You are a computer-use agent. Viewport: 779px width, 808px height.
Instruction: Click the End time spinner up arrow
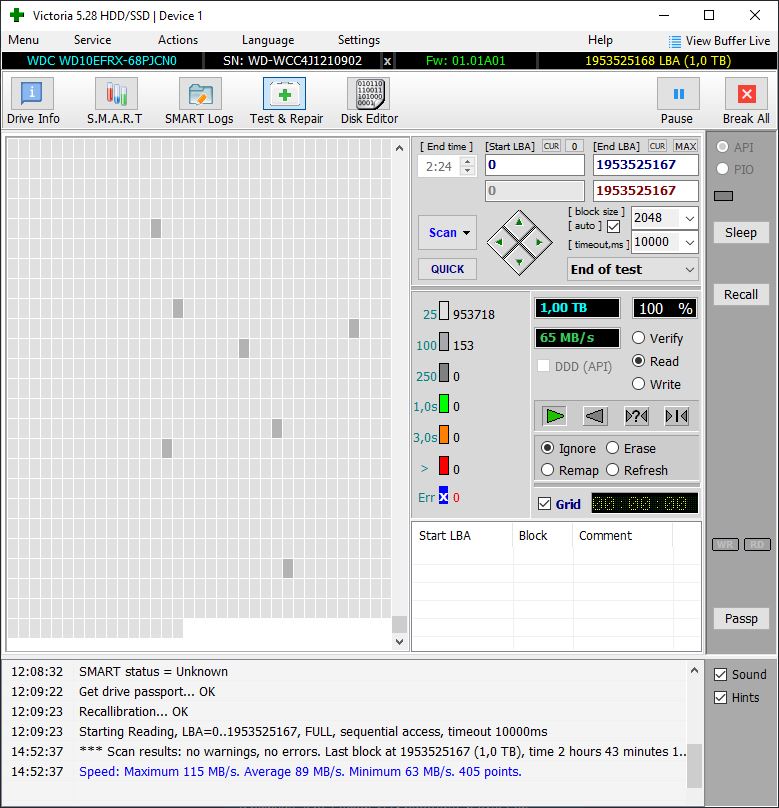click(467, 162)
